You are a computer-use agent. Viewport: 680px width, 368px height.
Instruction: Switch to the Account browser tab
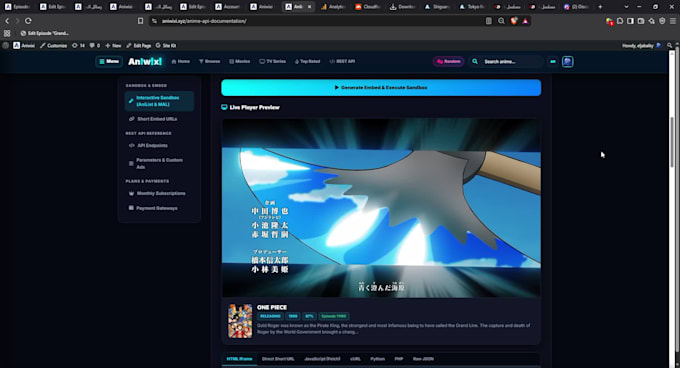228,7
